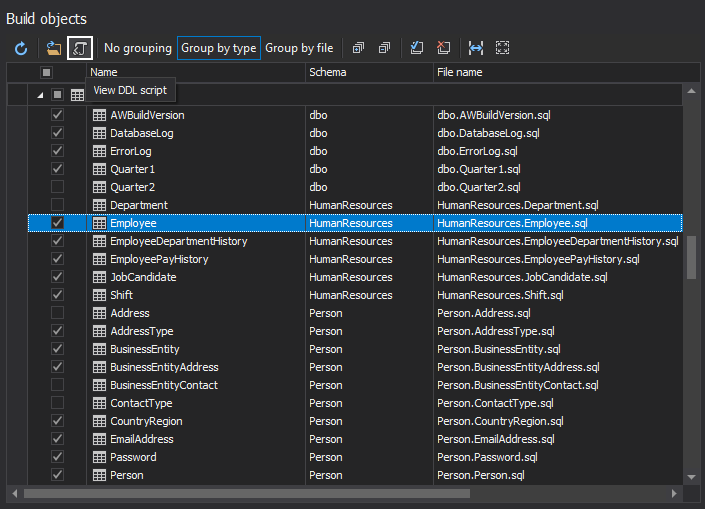Click the uncheck all objects icon

coord(444,48)
